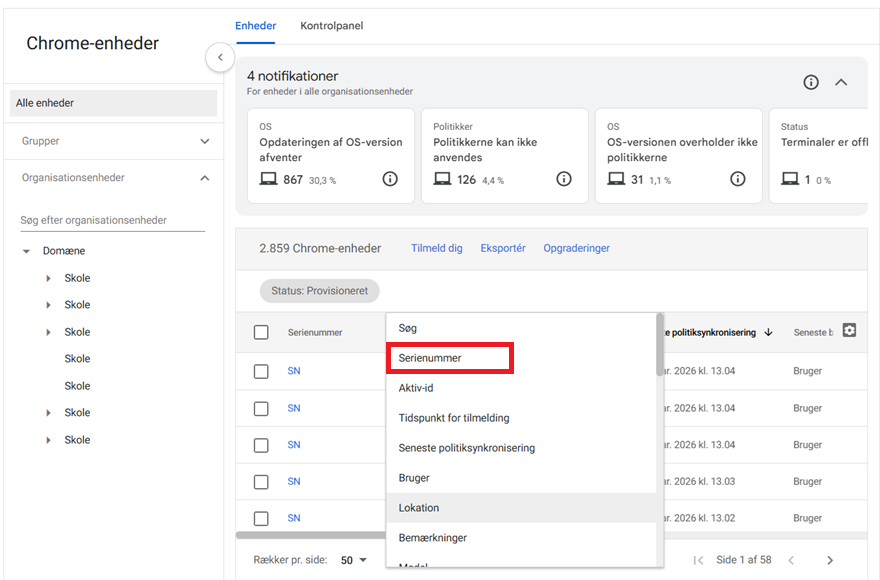Check the first device row checkbox

261,371
